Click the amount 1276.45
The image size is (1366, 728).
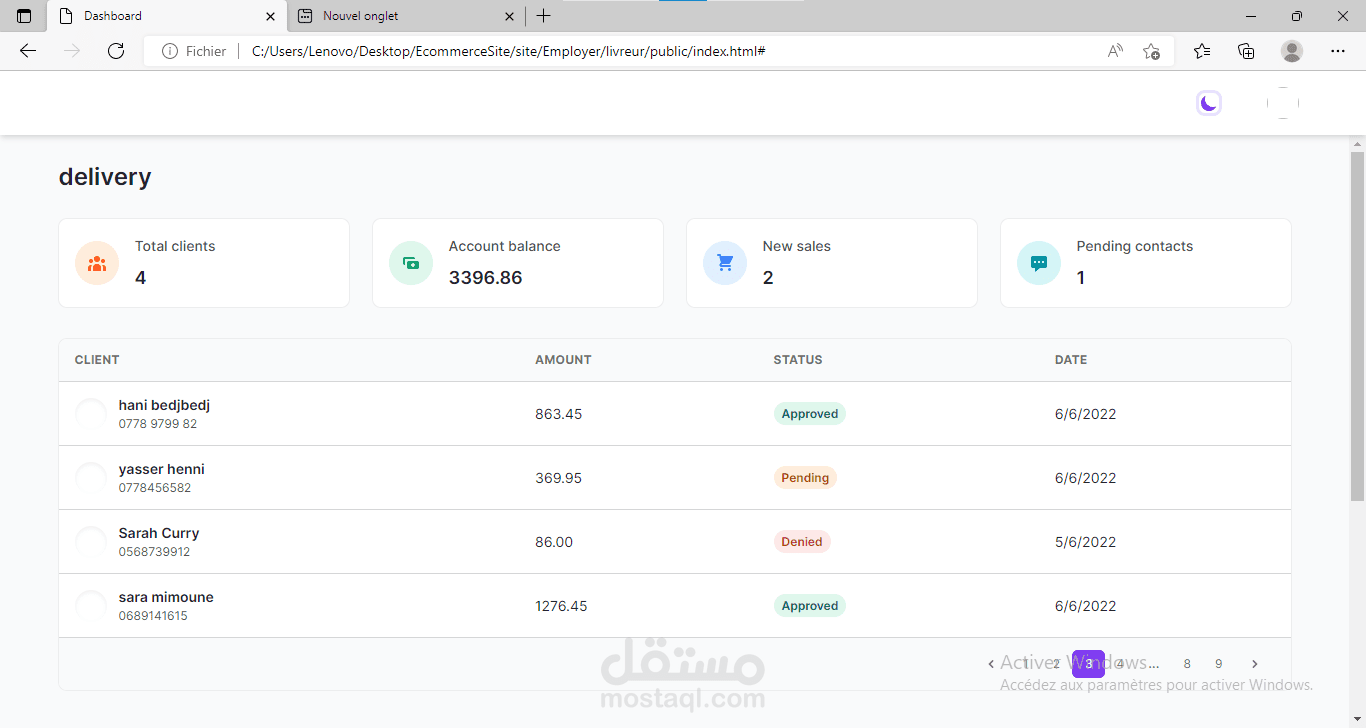[561, 606]
